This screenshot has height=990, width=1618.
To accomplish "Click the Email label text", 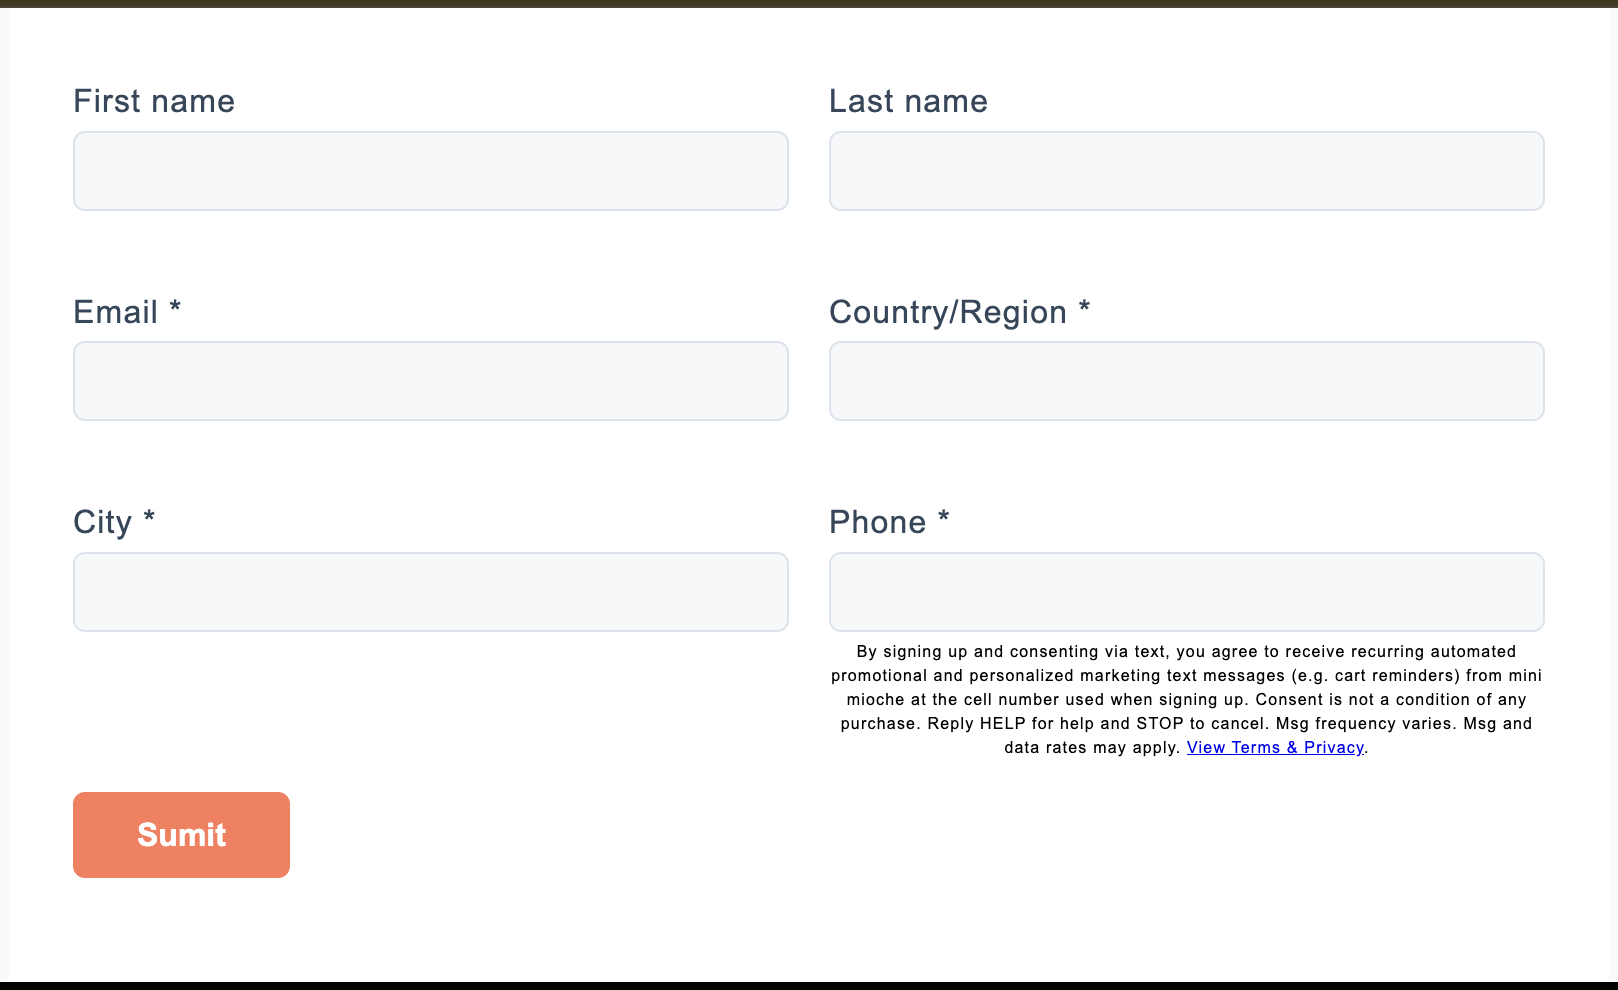I will 116,312.
